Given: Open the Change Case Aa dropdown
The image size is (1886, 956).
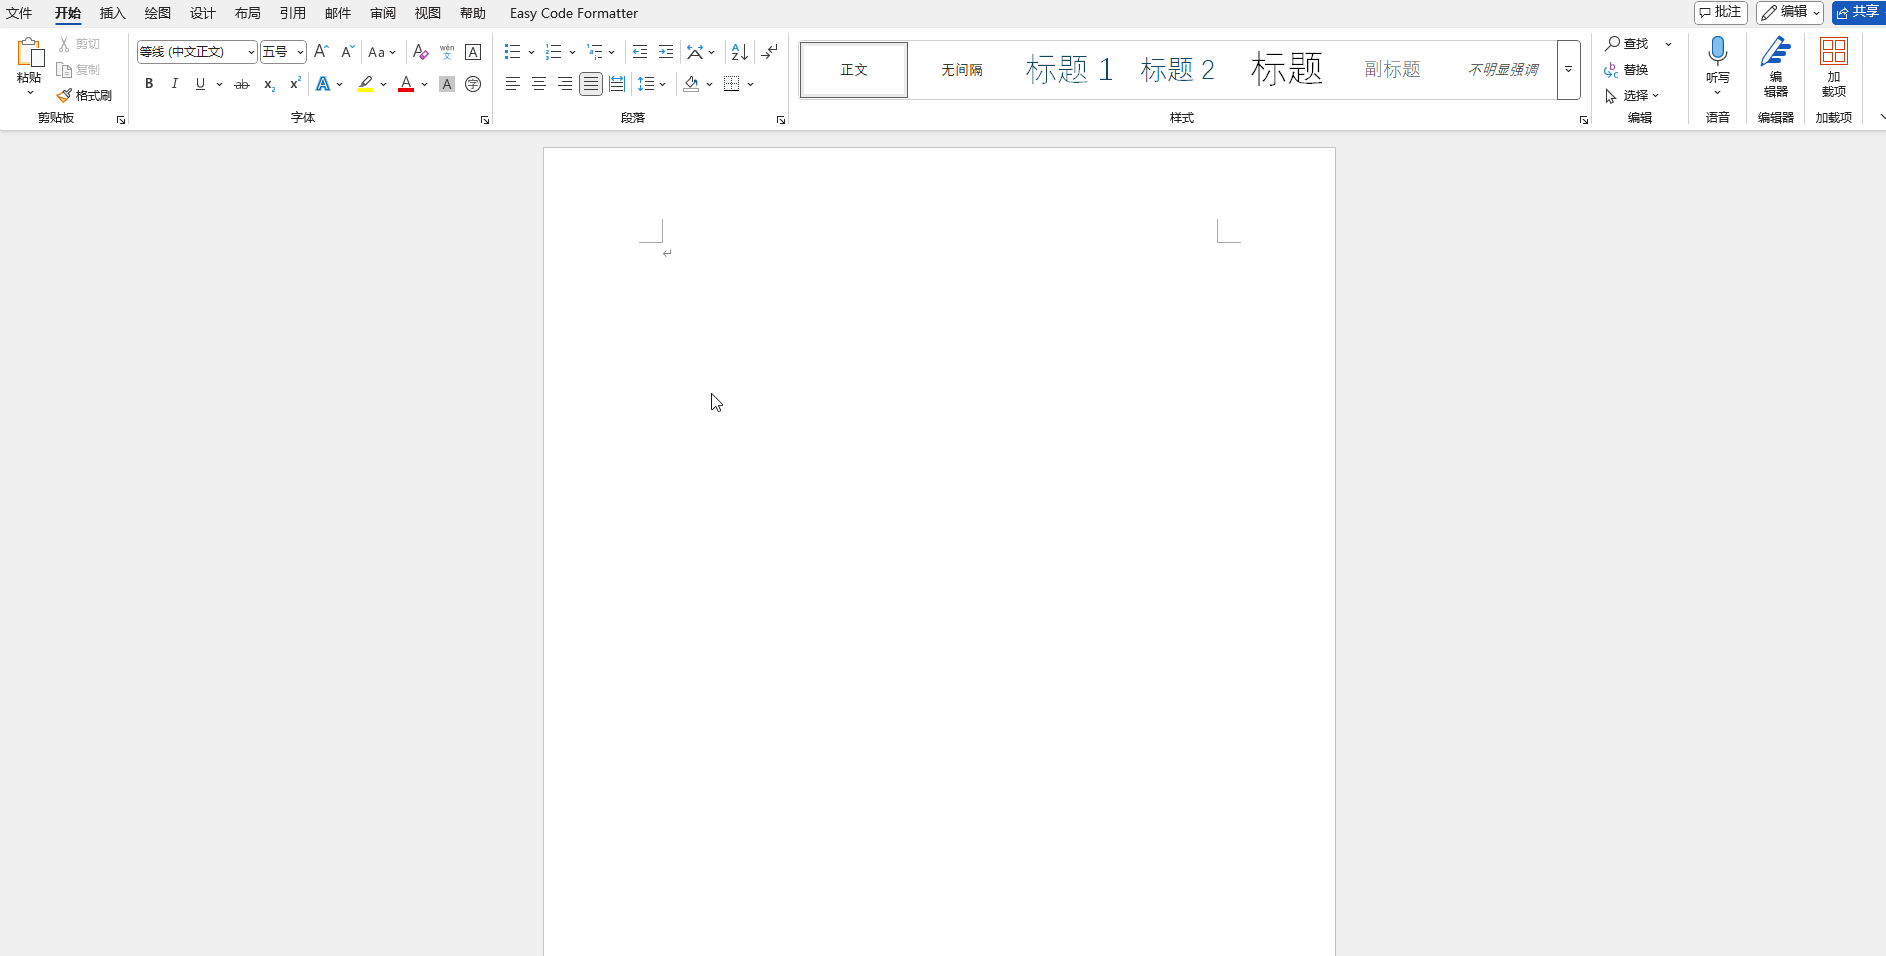Looking at the screenshot, I should click(x=382, y=52).
